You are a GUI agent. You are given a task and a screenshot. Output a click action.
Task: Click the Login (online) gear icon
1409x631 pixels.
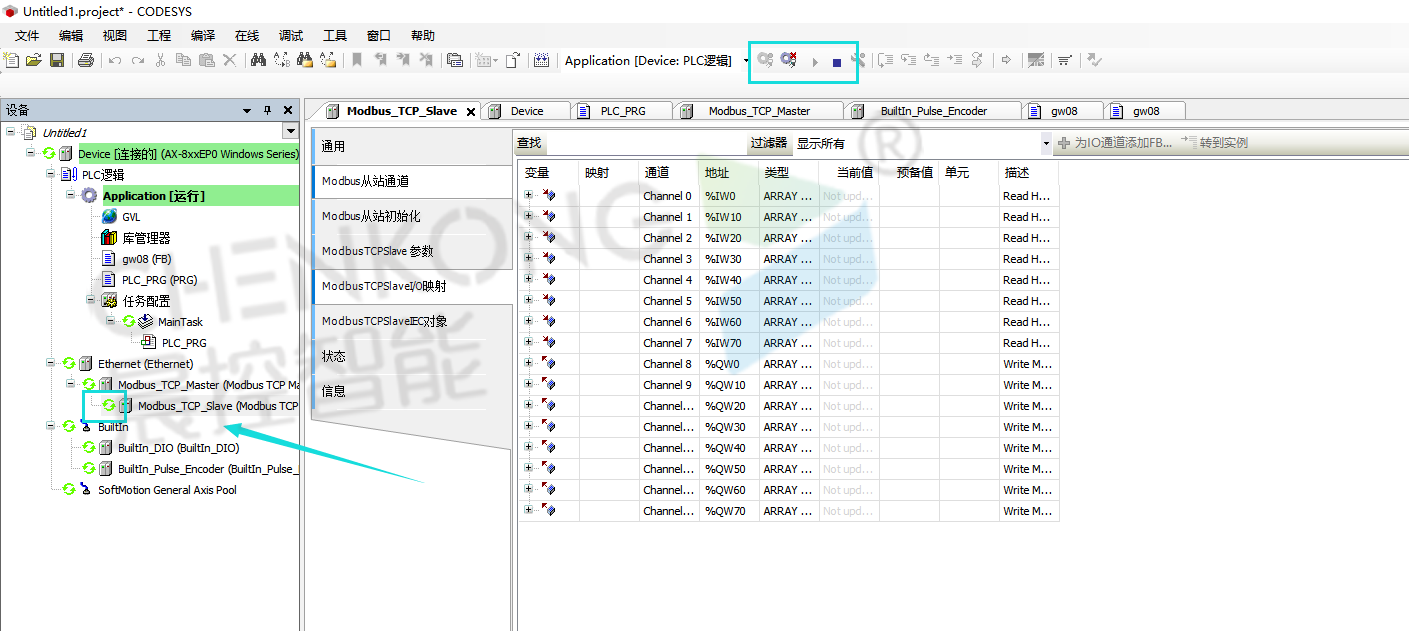(x=765, y=60)
